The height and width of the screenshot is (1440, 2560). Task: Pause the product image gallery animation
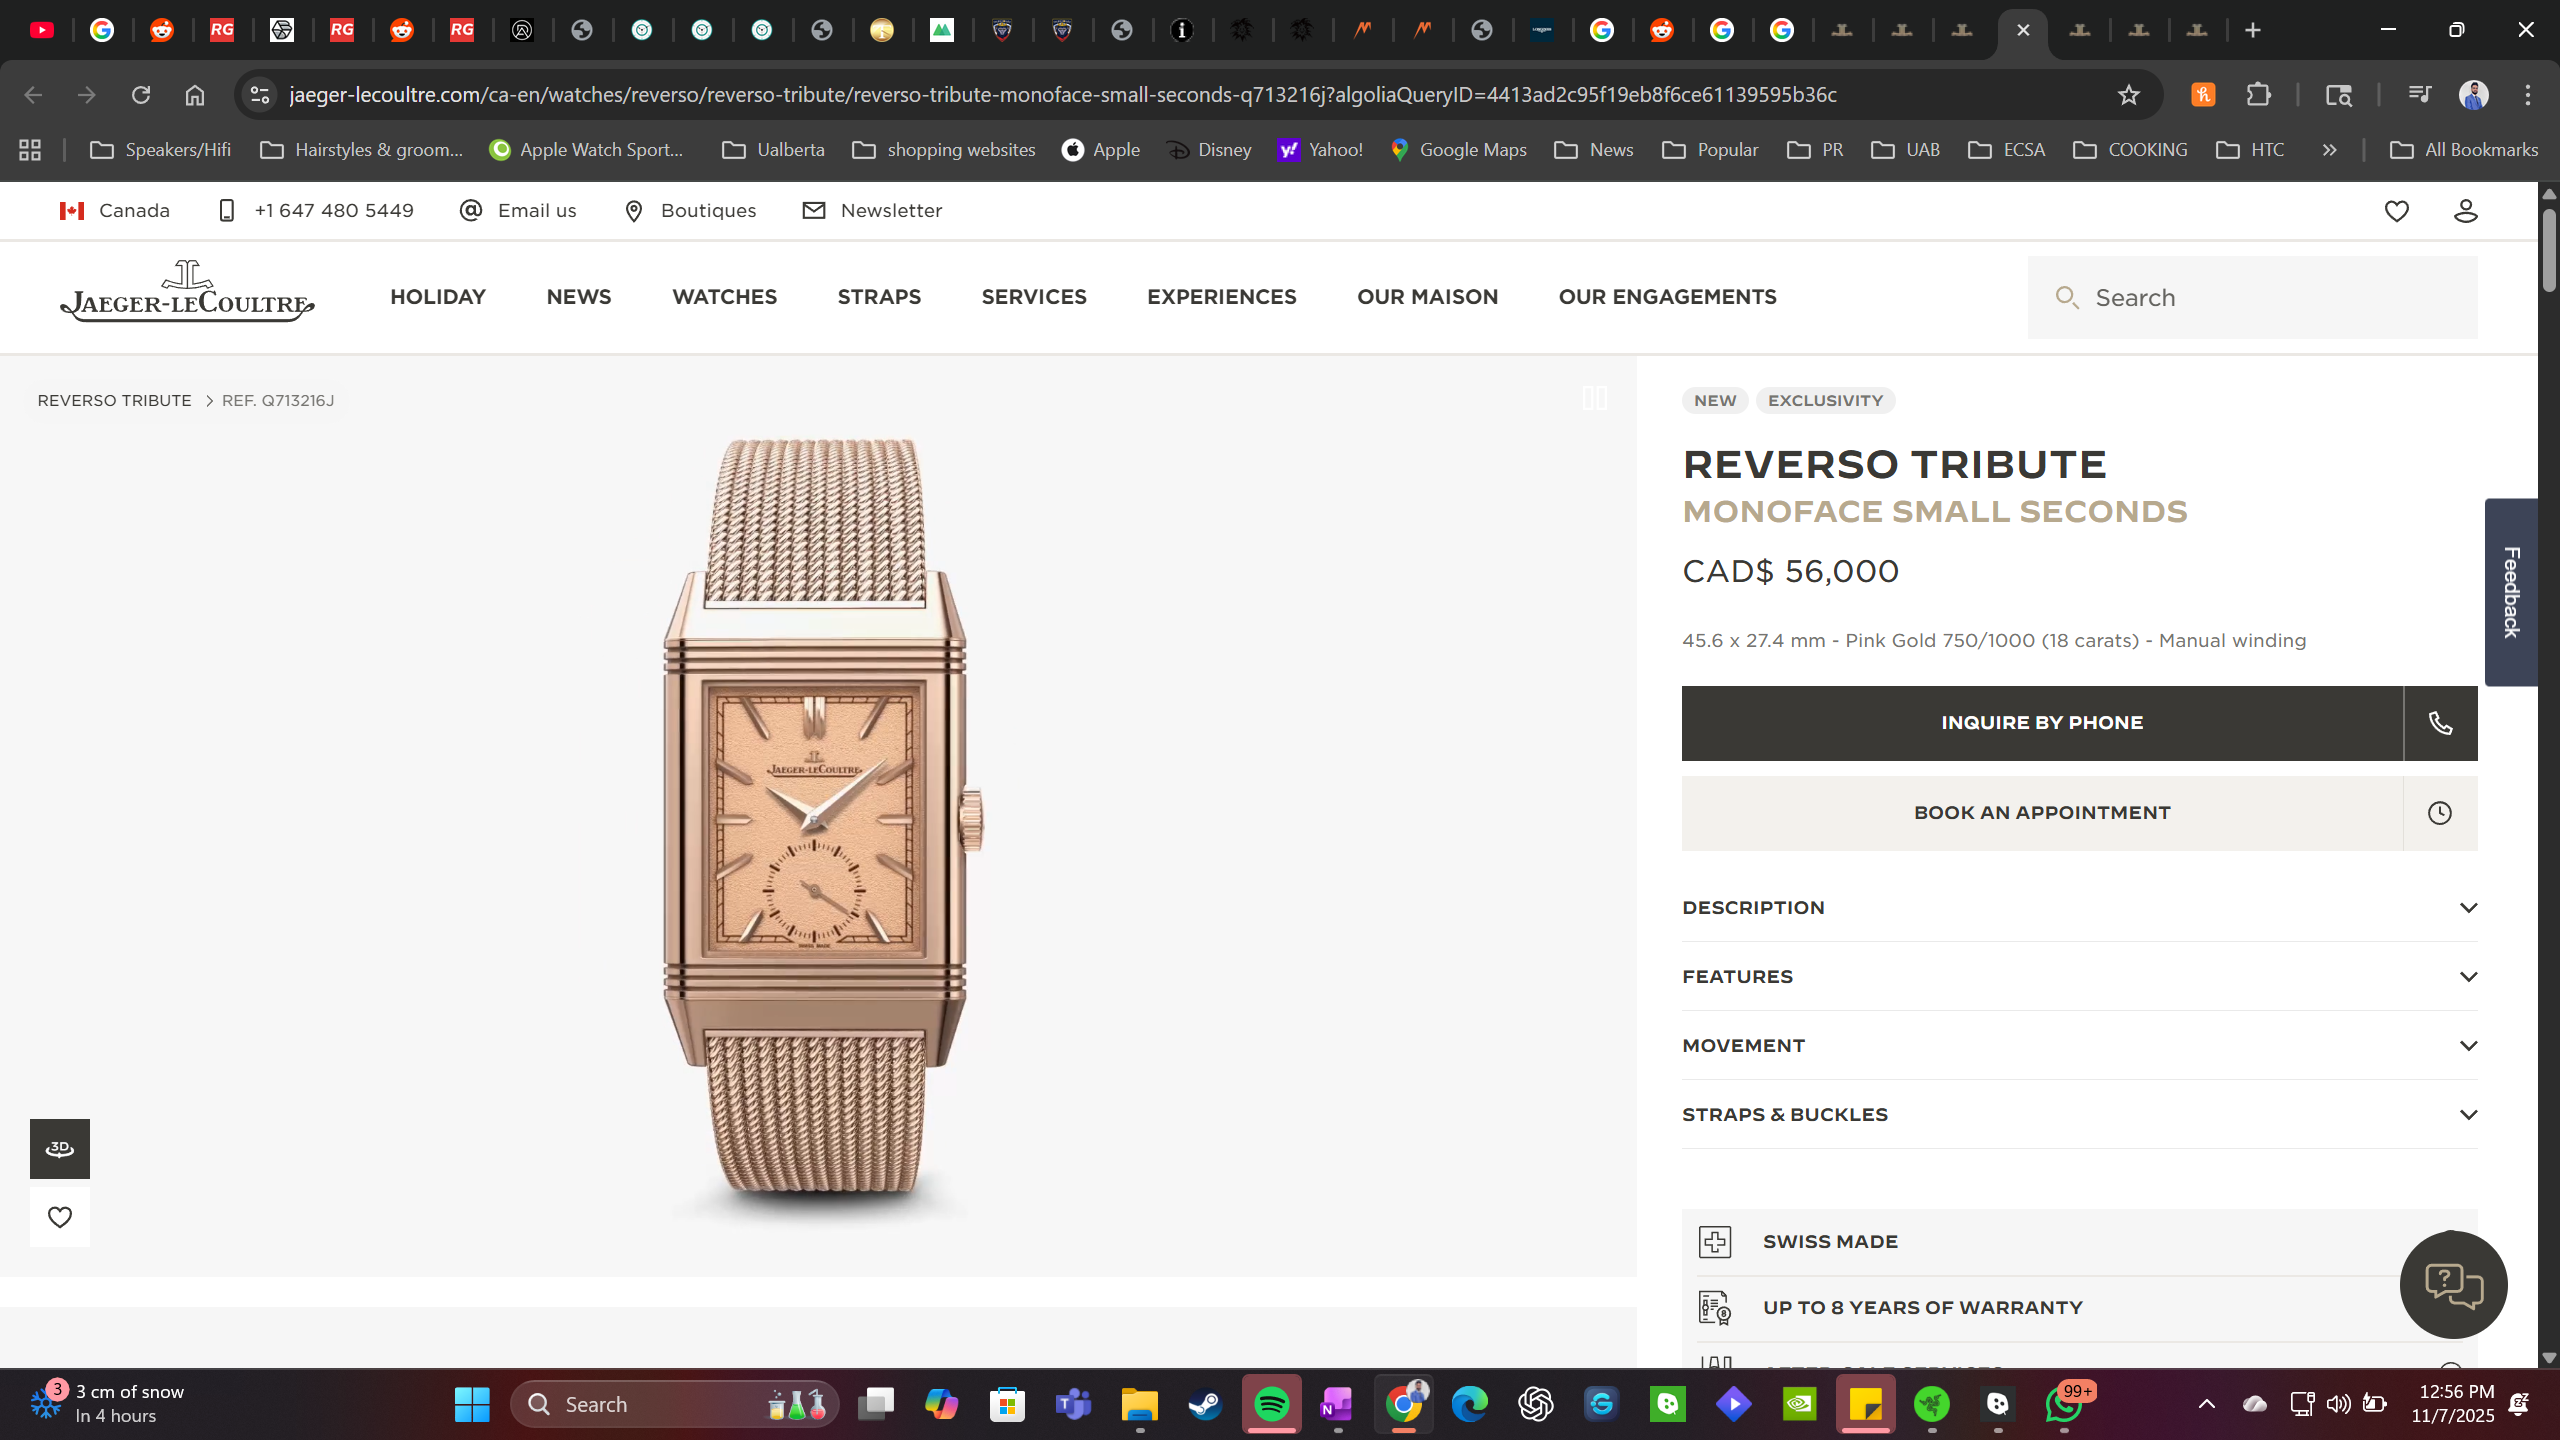click(1595, 398)
